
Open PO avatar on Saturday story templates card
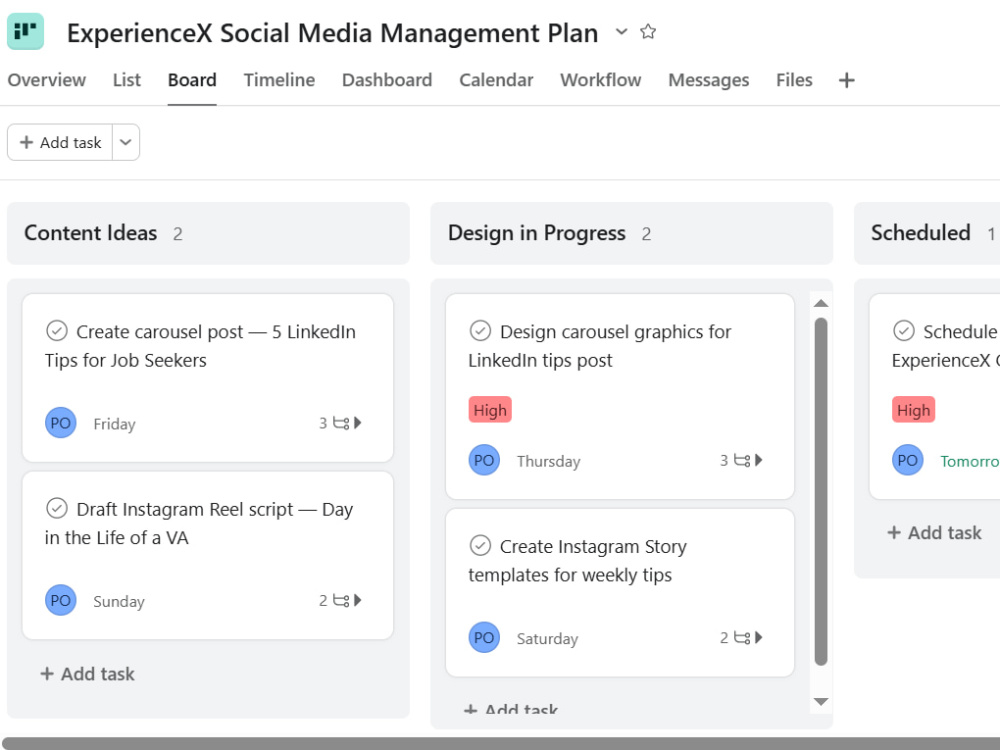coord(484,637)
